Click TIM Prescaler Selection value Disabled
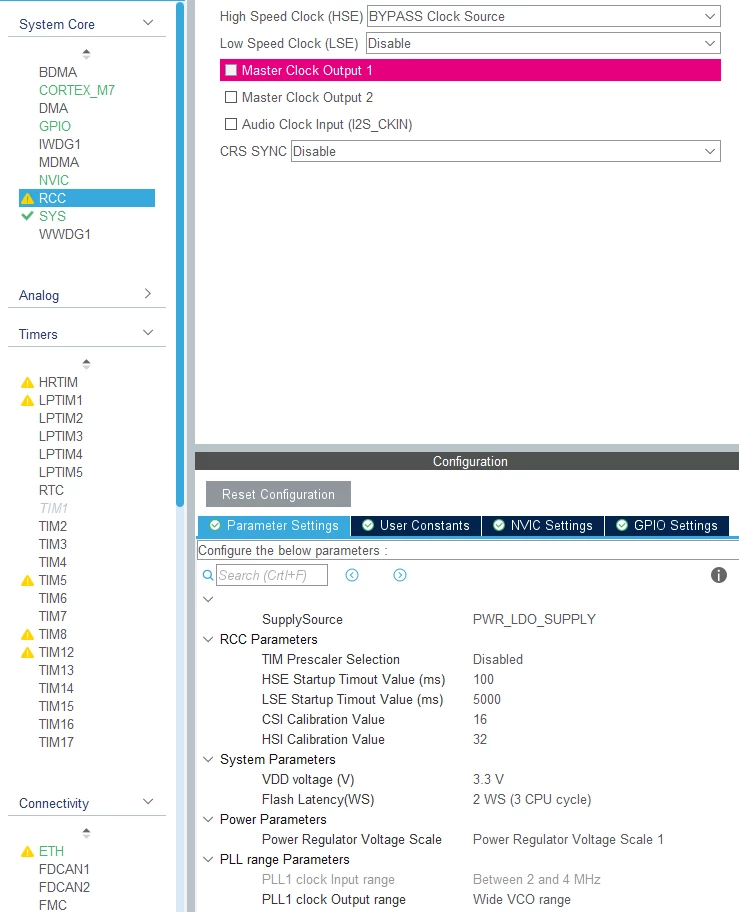This screenshot has height=912, width=739. [x=498, y=660]
